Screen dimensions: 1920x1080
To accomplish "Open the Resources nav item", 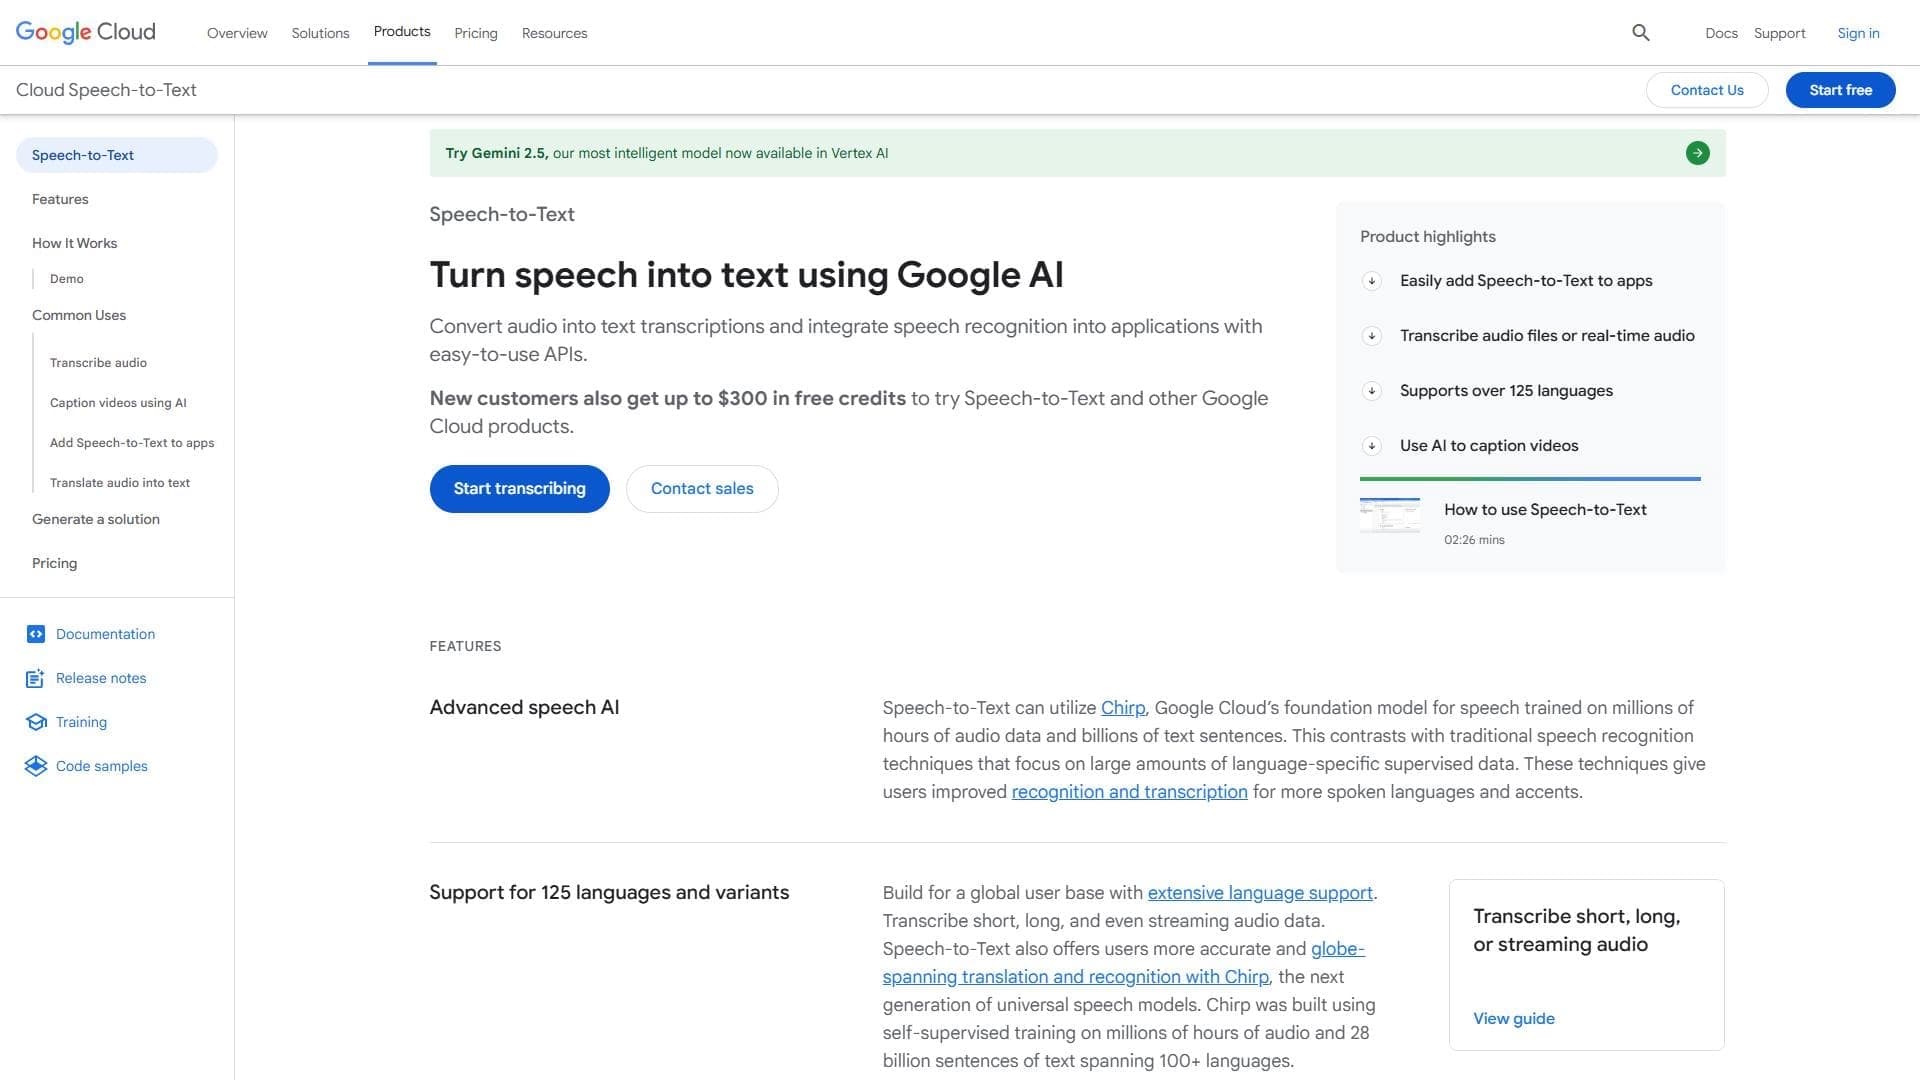I will click(x=554, y=33).
